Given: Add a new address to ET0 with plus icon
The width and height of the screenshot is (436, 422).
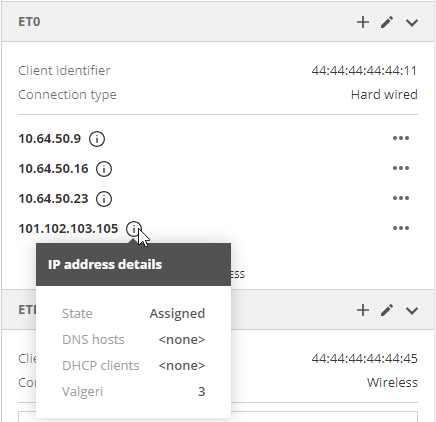Looking at the screenshot, I should pos(363,22).
